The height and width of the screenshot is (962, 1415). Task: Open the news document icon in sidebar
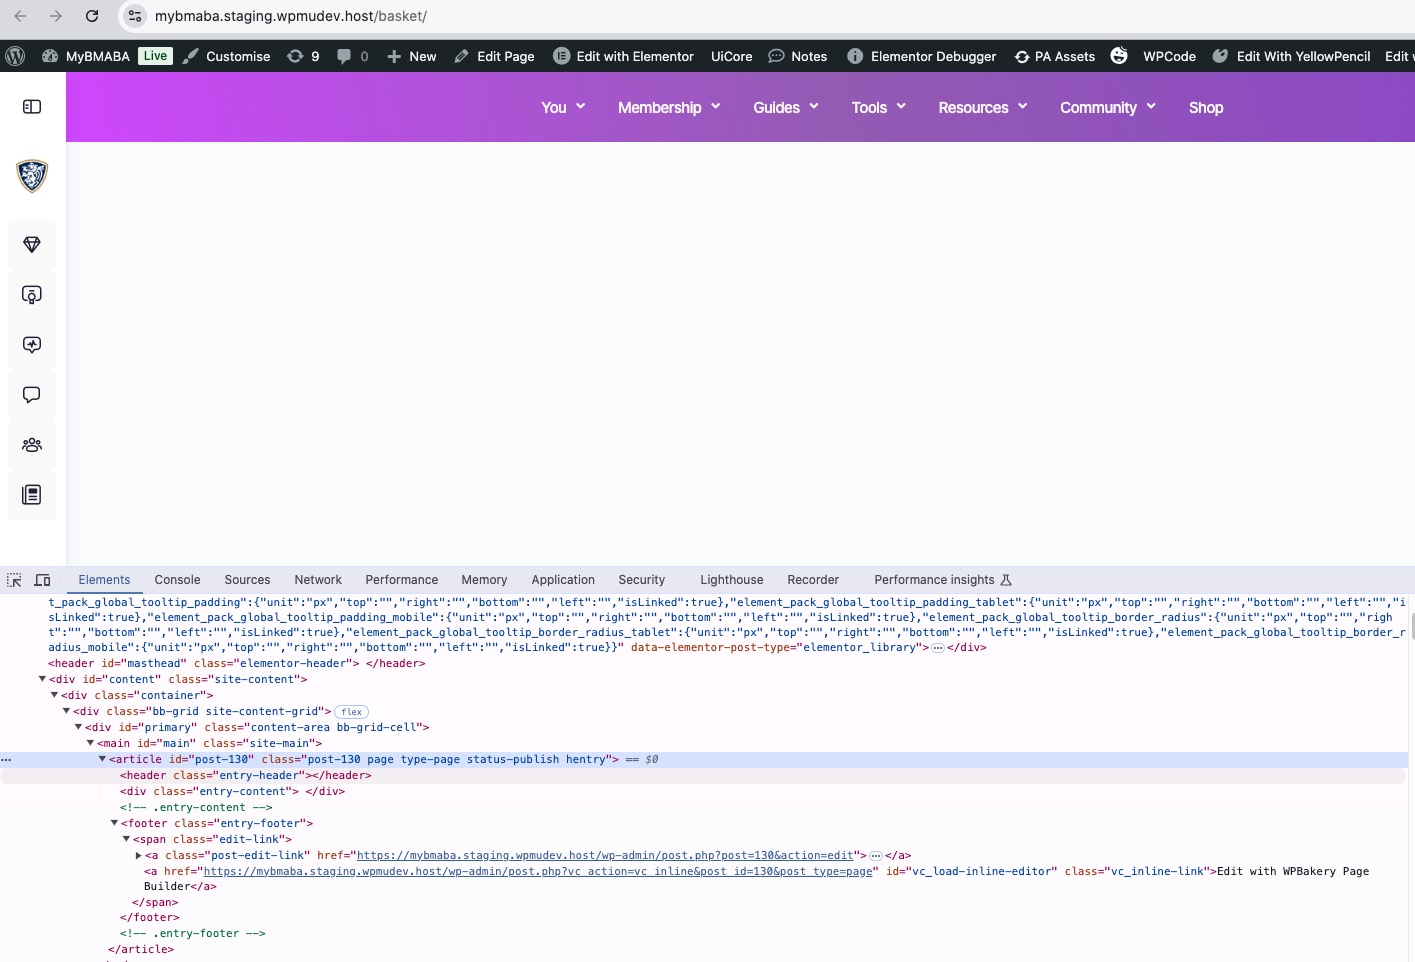32,495
